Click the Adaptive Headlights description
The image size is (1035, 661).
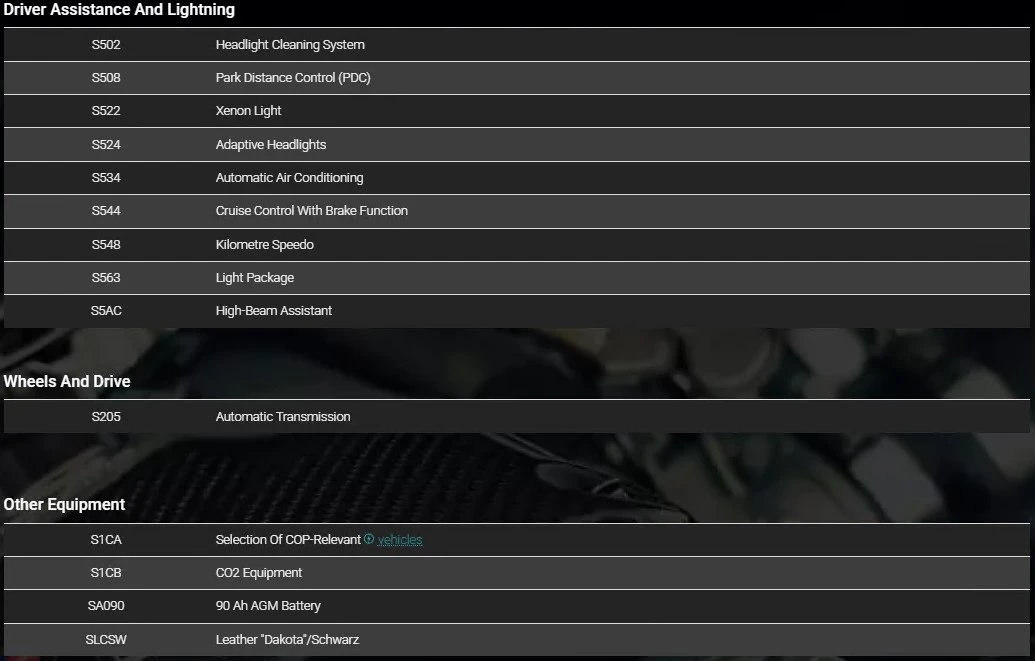coord(271,145)
